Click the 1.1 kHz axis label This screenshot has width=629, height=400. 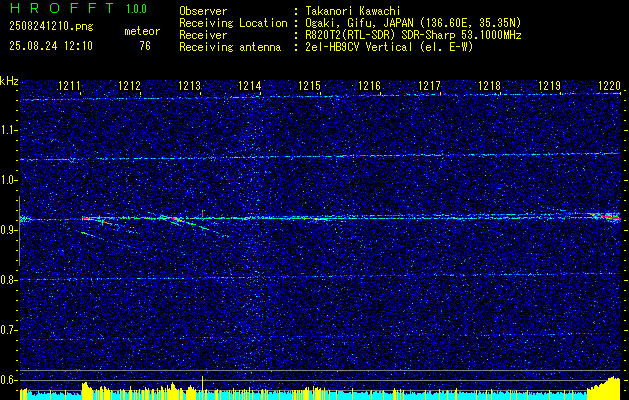pos(7,130)
